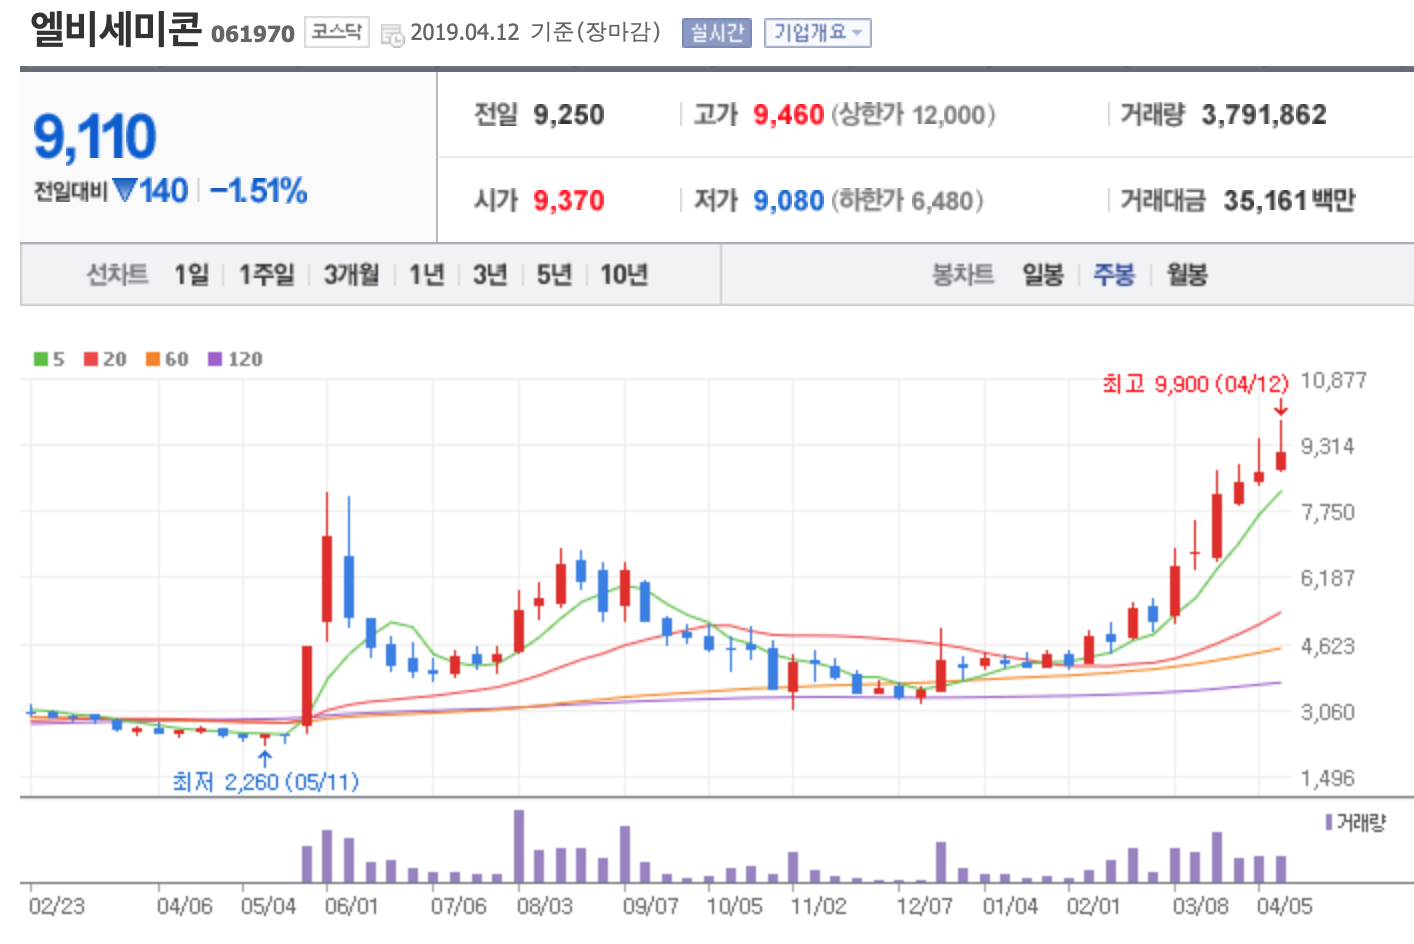Image resolution: width=1414 pixels, height=944 pixels.
Task: Click the 거래량 value 3,791,862
Action: coord(1264,115)
